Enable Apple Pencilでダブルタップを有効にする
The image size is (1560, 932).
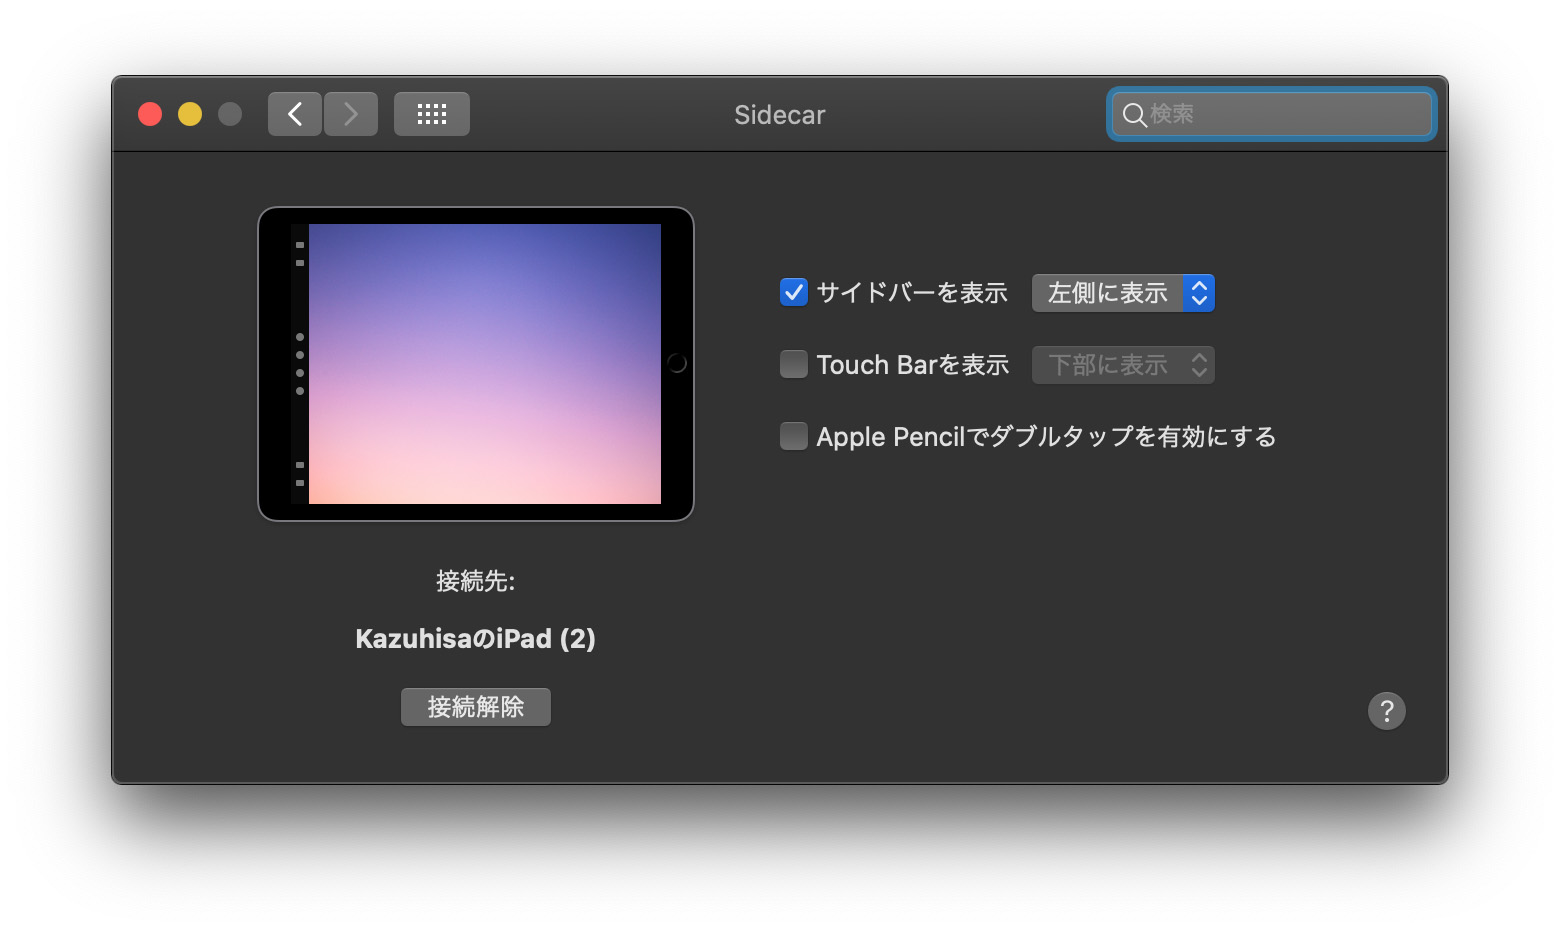[793, 436]
